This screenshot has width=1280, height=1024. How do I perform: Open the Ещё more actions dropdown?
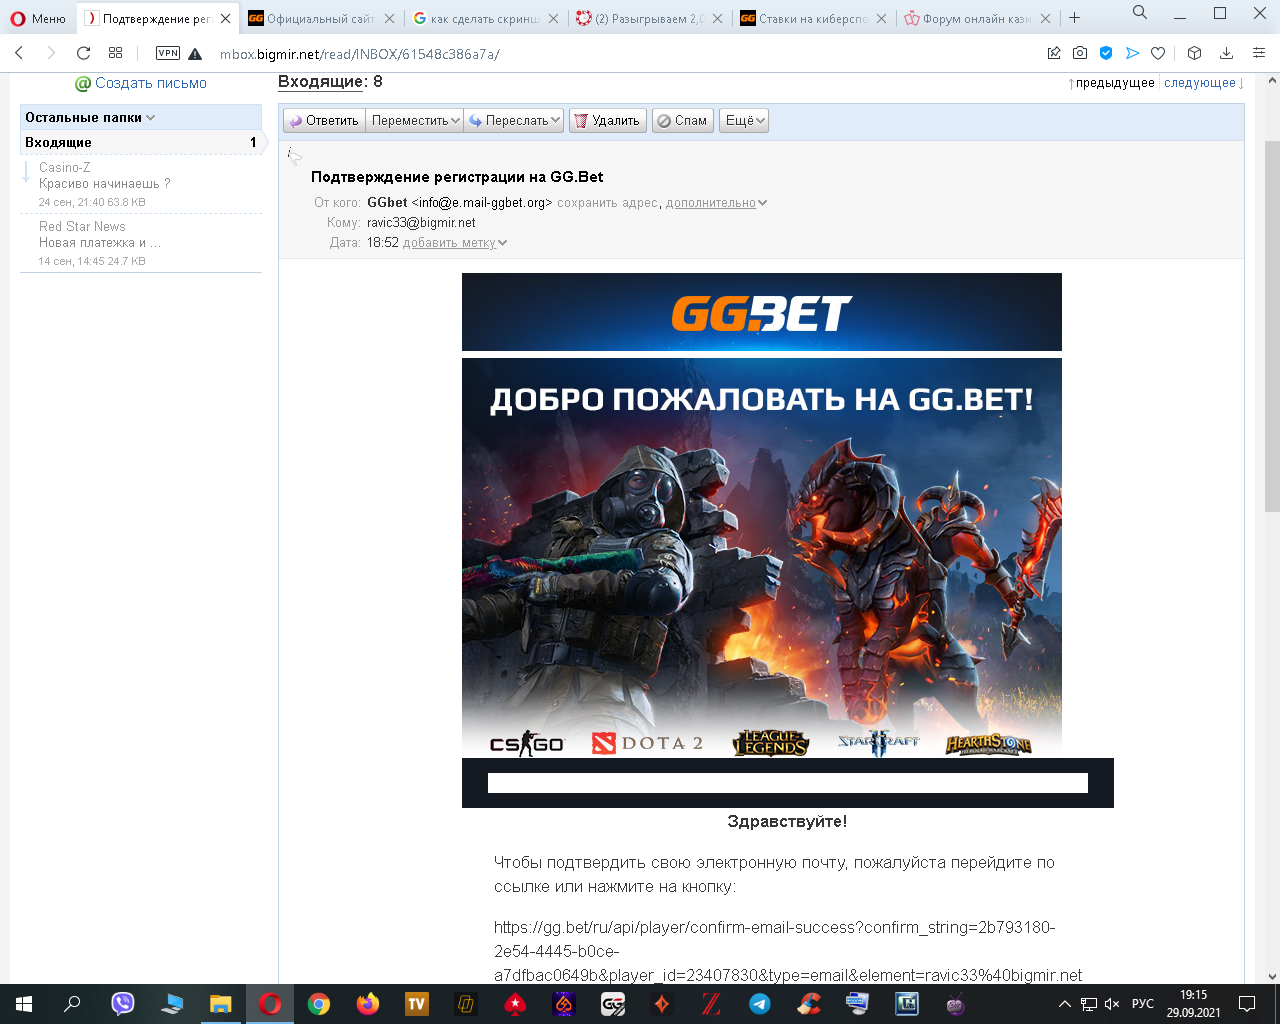(x=743, y=120)
